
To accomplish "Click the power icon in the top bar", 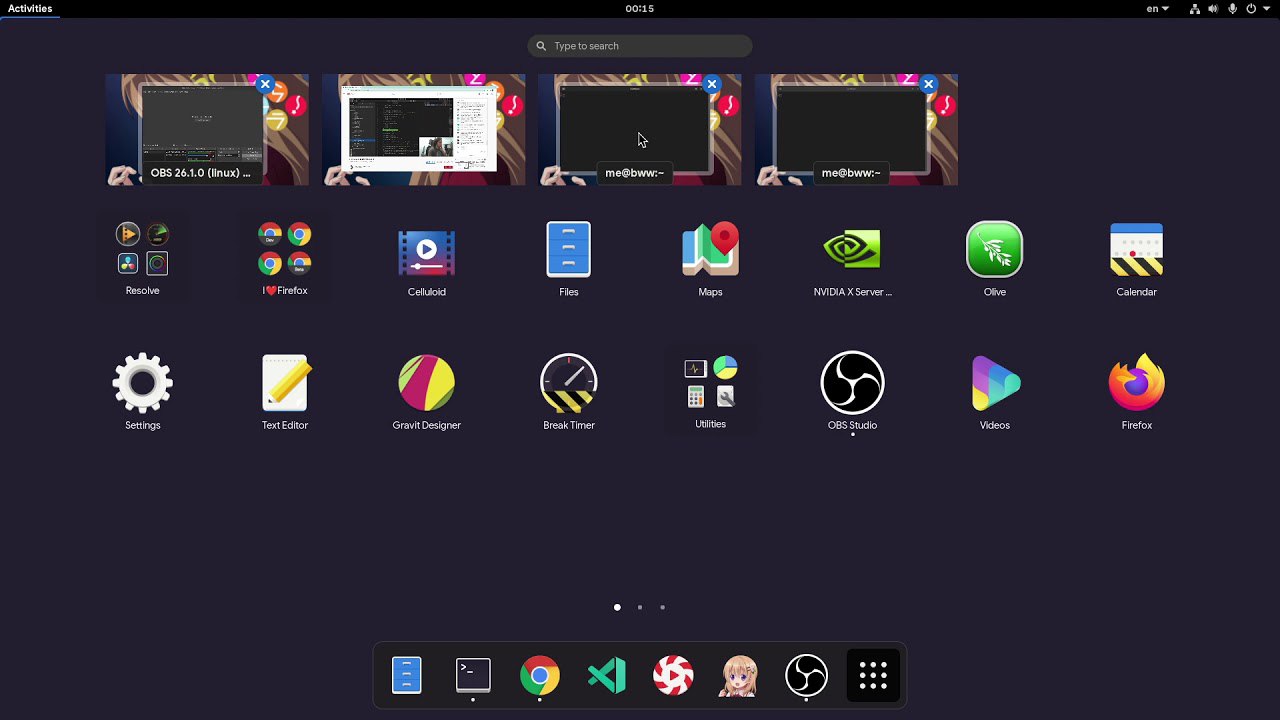I will point(1251,8).
